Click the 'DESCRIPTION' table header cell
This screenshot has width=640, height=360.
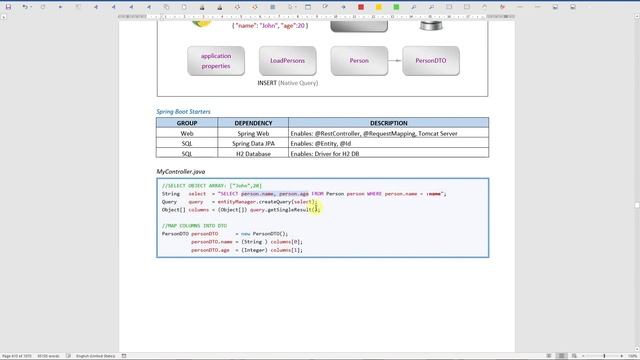tap(389, 123)
